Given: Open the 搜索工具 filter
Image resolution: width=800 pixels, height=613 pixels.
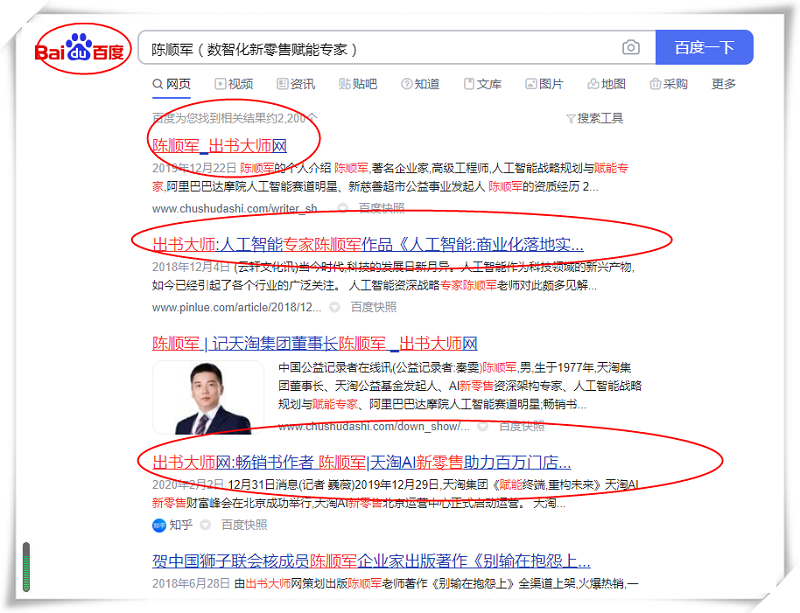Looking at the screenshot, I should point(594,118).
